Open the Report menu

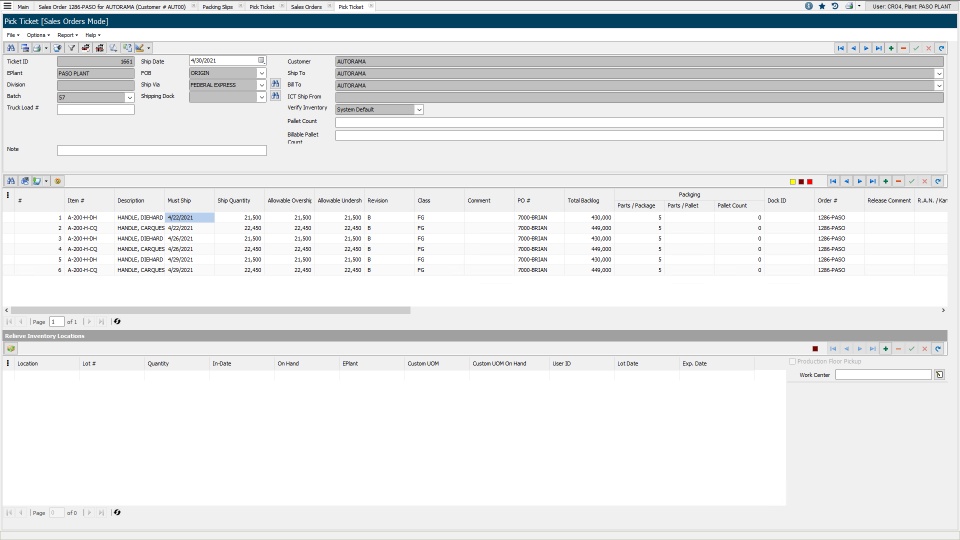point(67,35)
